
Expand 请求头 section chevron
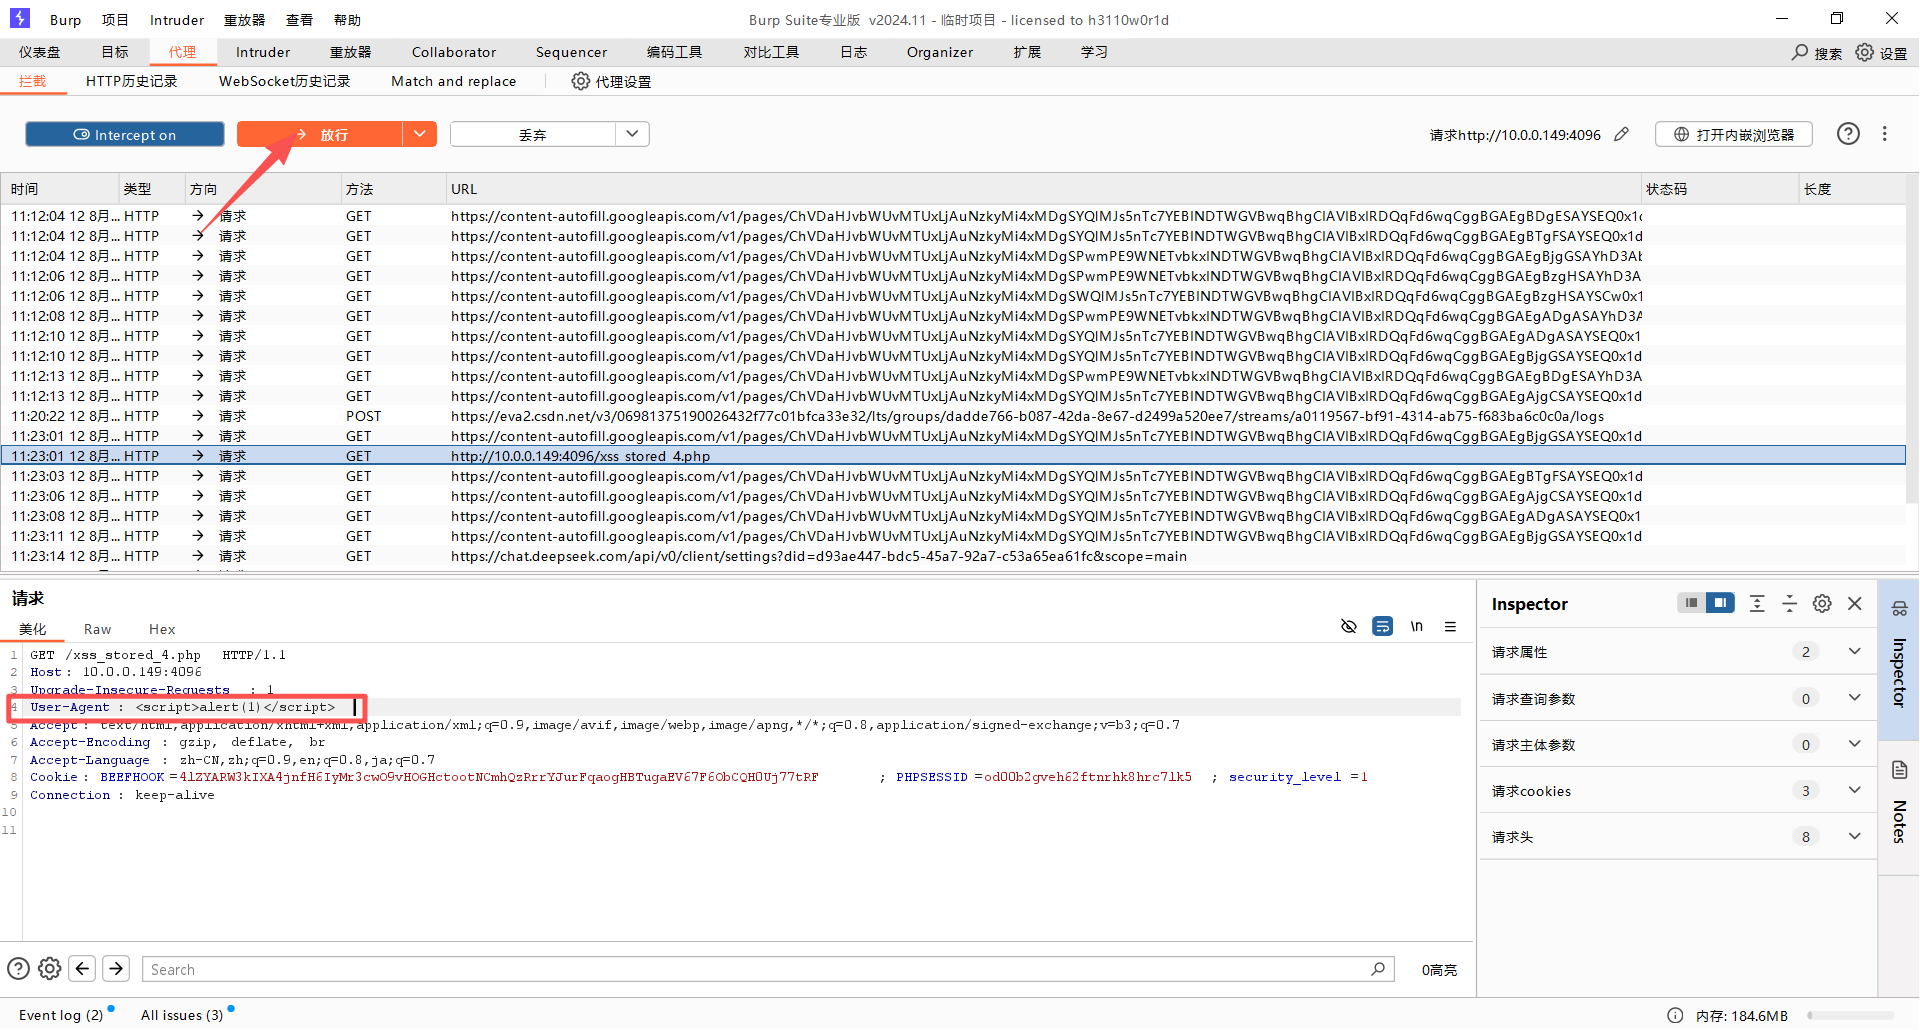pos(1855,836)
